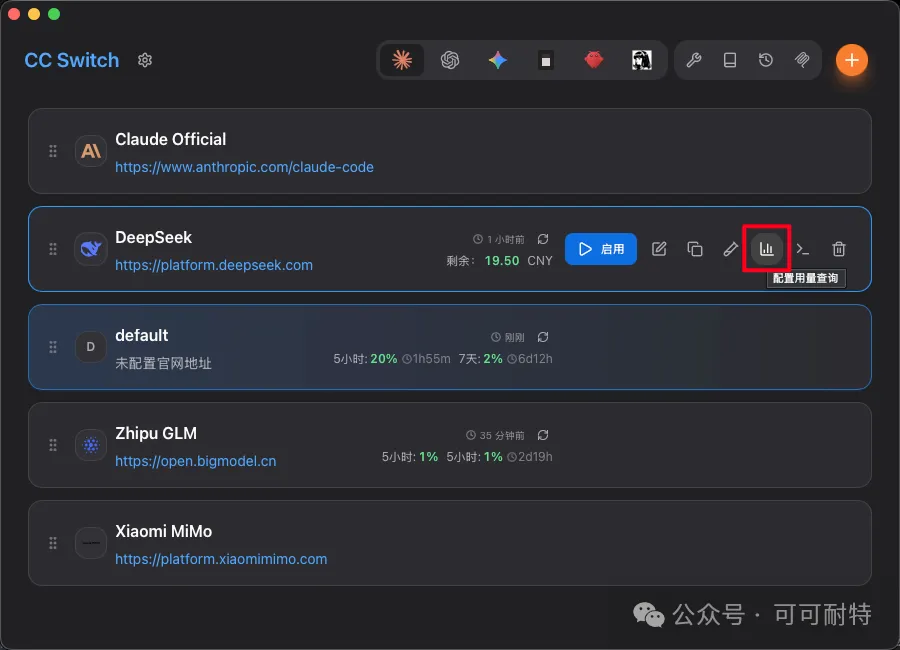Select the white square app tab
Screen dimensions: 900x650
[x=546, y=60]
